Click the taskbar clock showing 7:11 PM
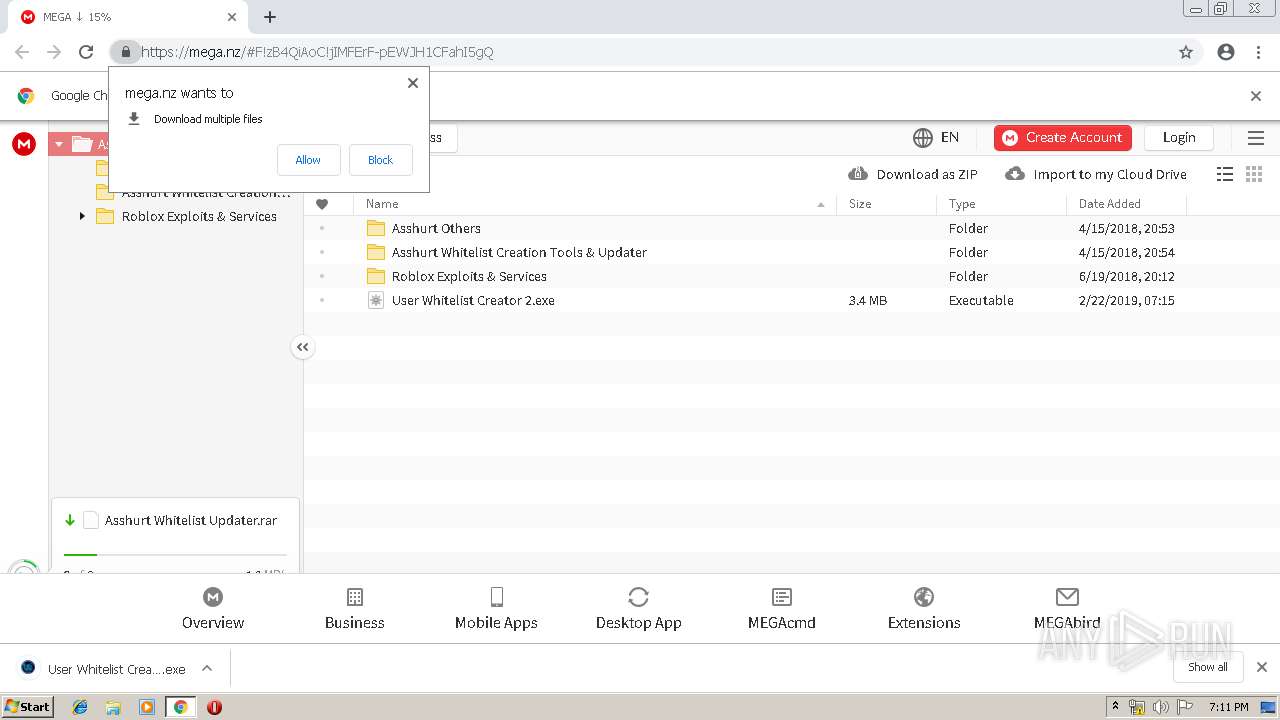The height and width of the screenshot is (720, 1280). (x=1228, y=707)
